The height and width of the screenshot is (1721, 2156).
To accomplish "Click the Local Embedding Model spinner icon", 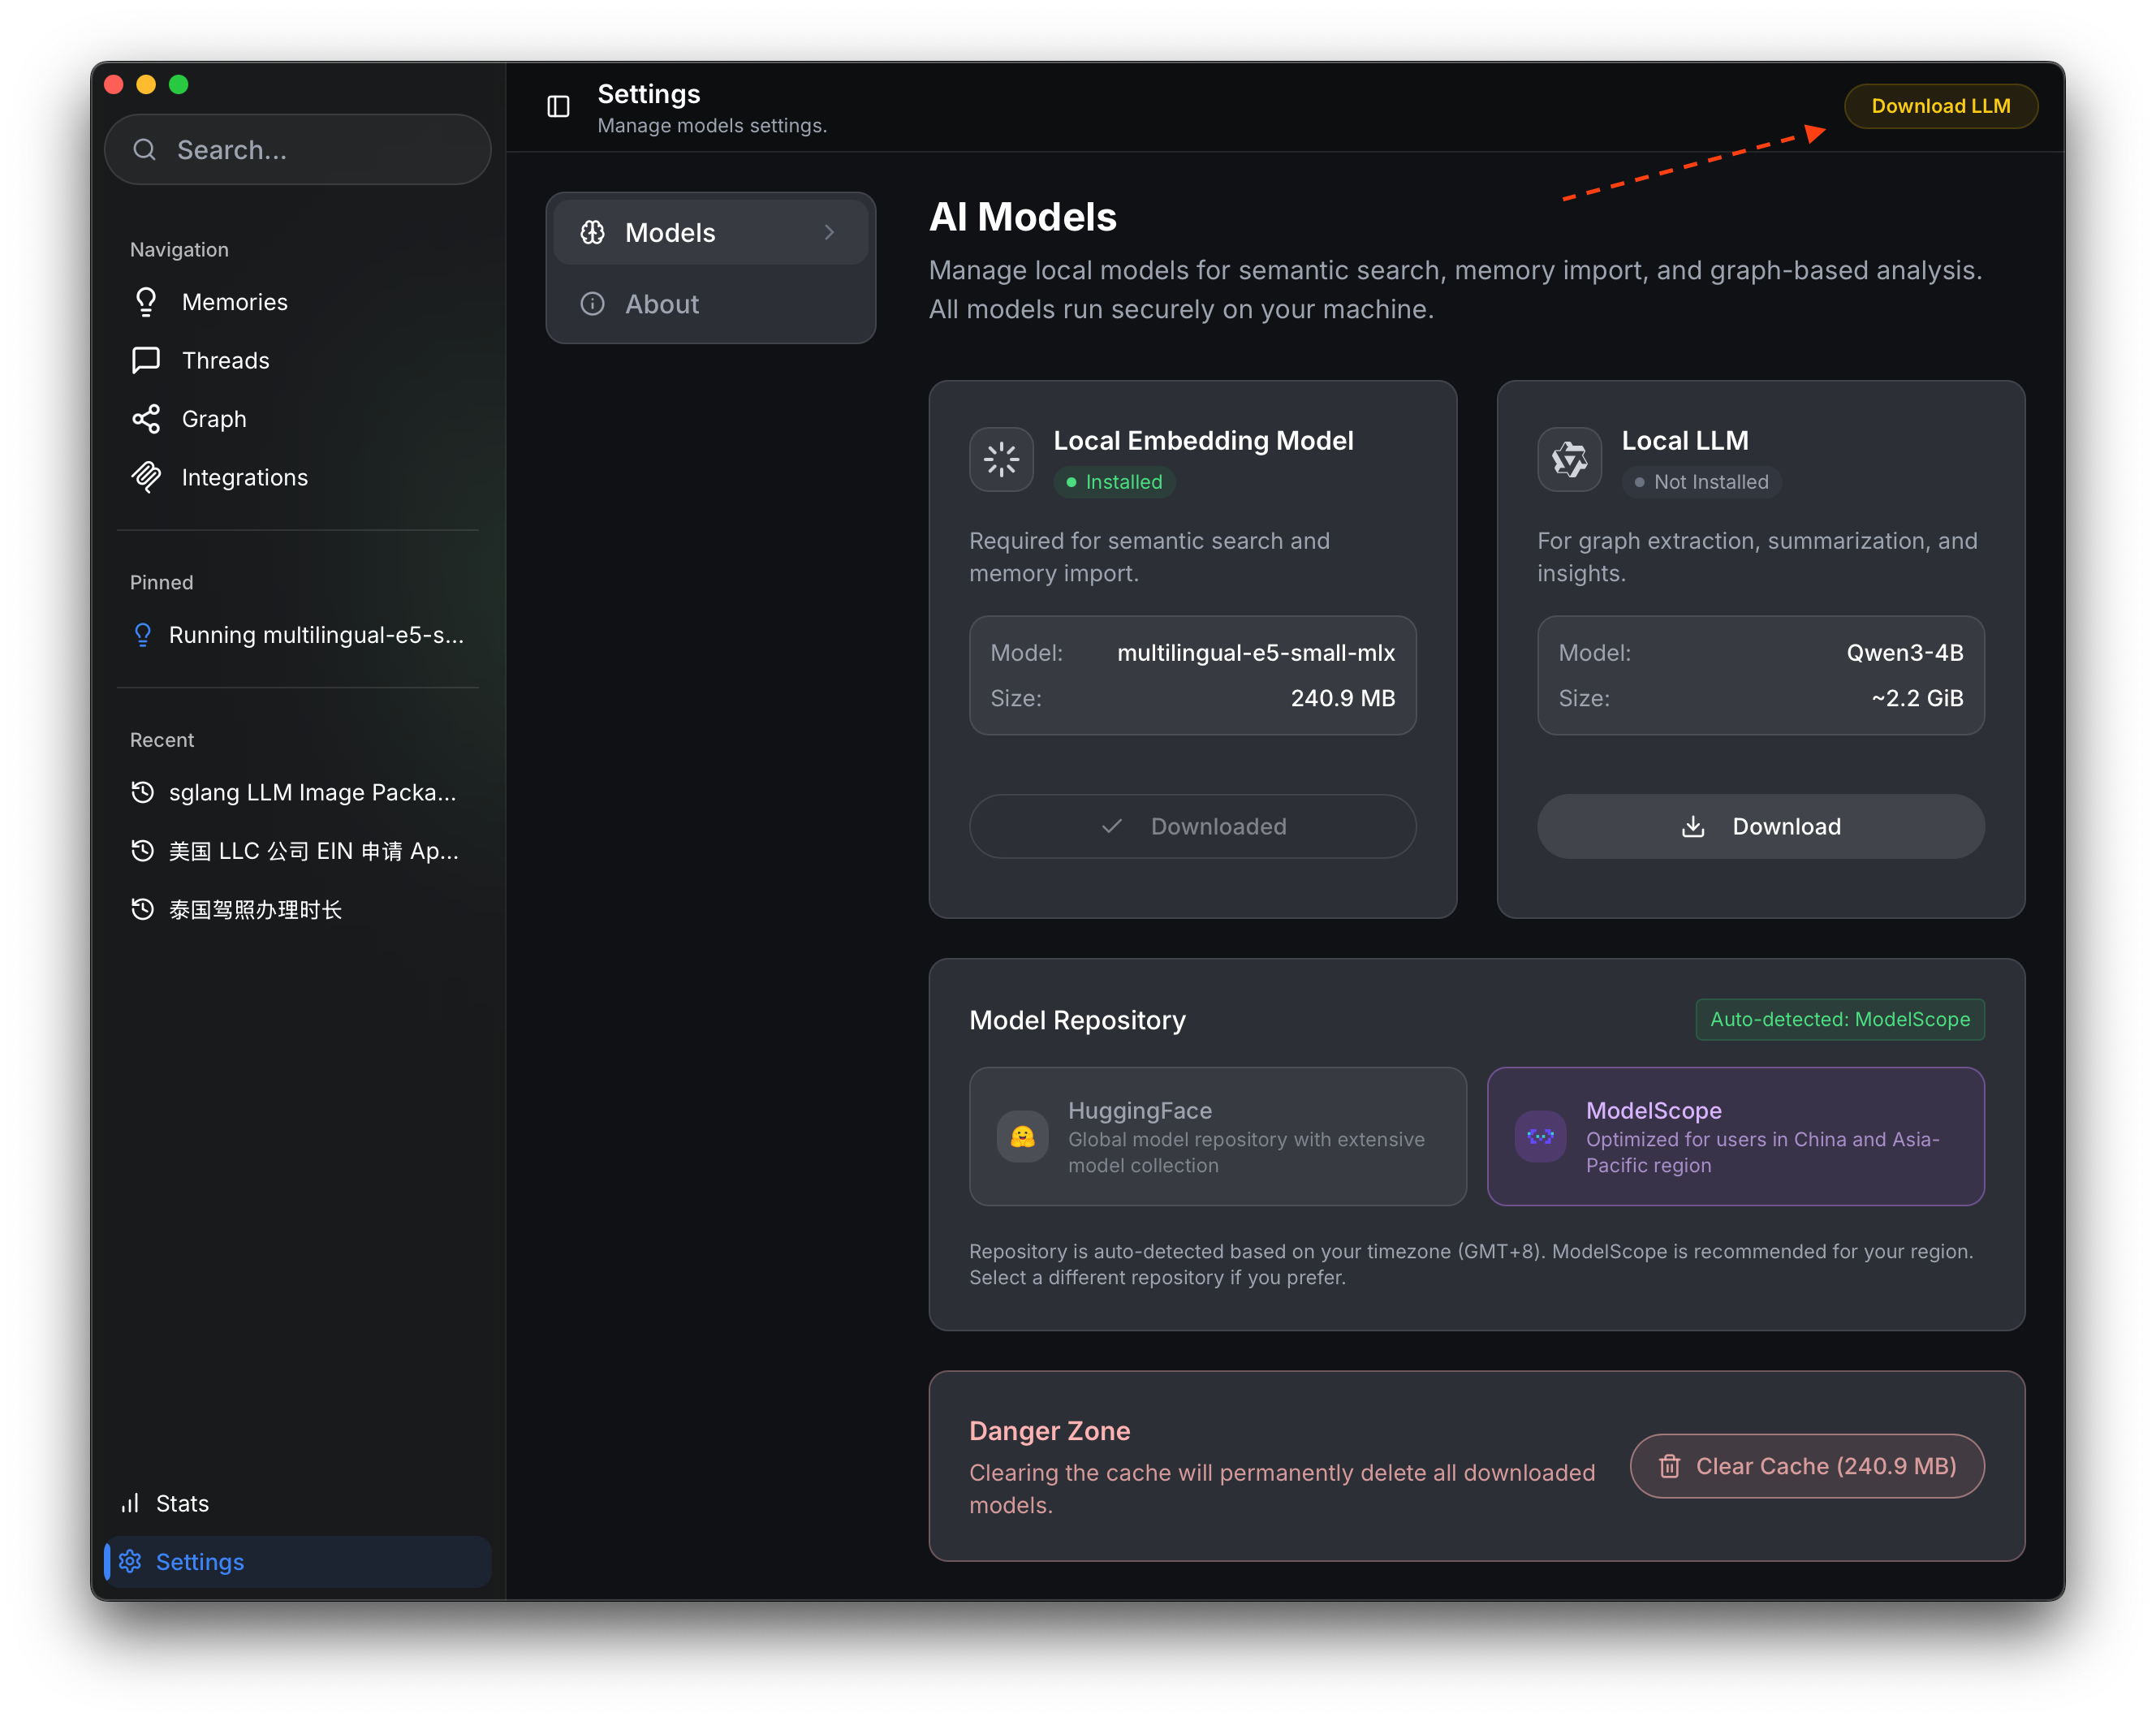I will click(x=1001, y=460).
